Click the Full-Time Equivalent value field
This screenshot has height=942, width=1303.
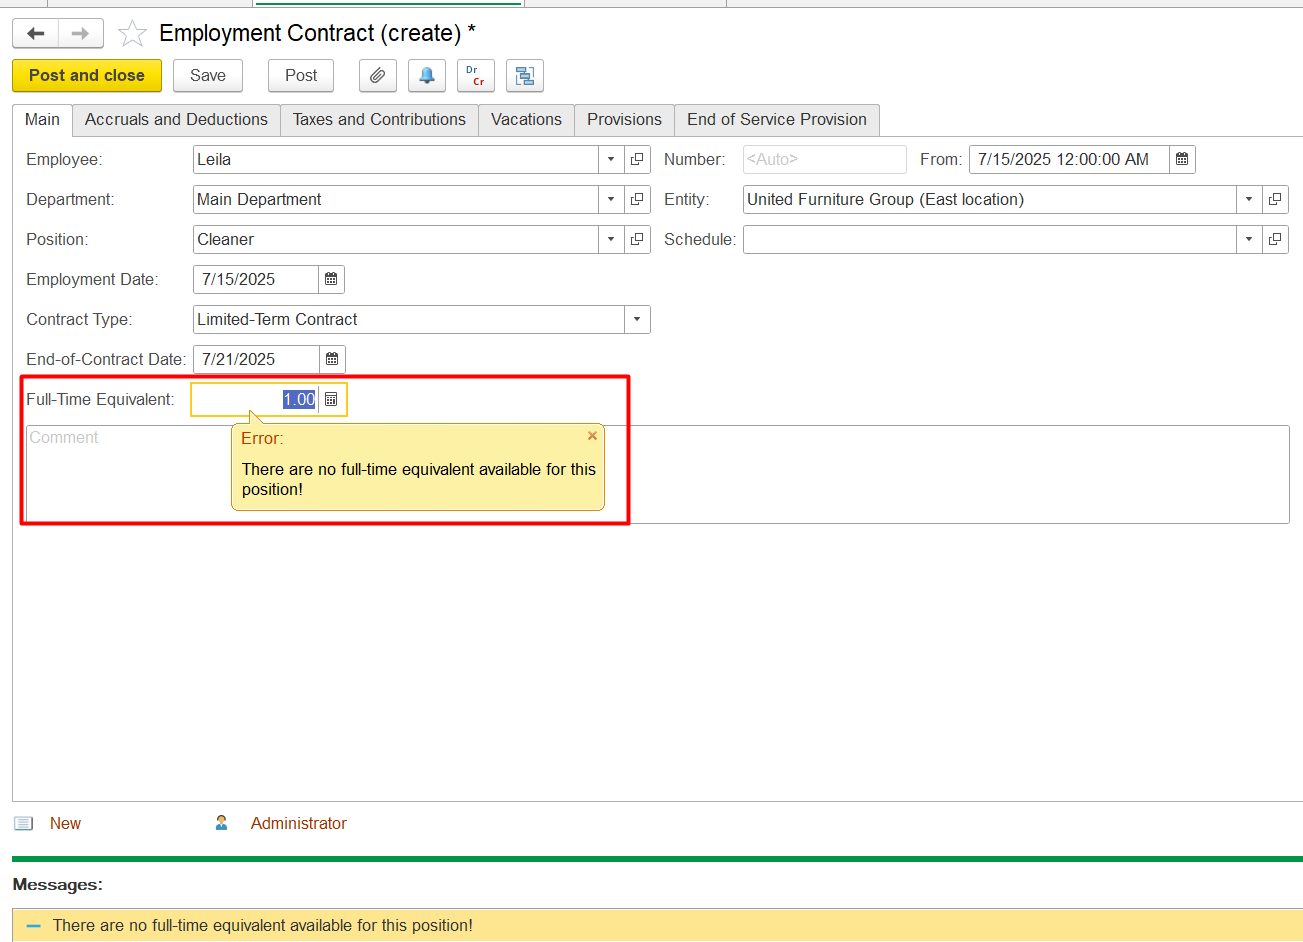click(x=255, y=399)
